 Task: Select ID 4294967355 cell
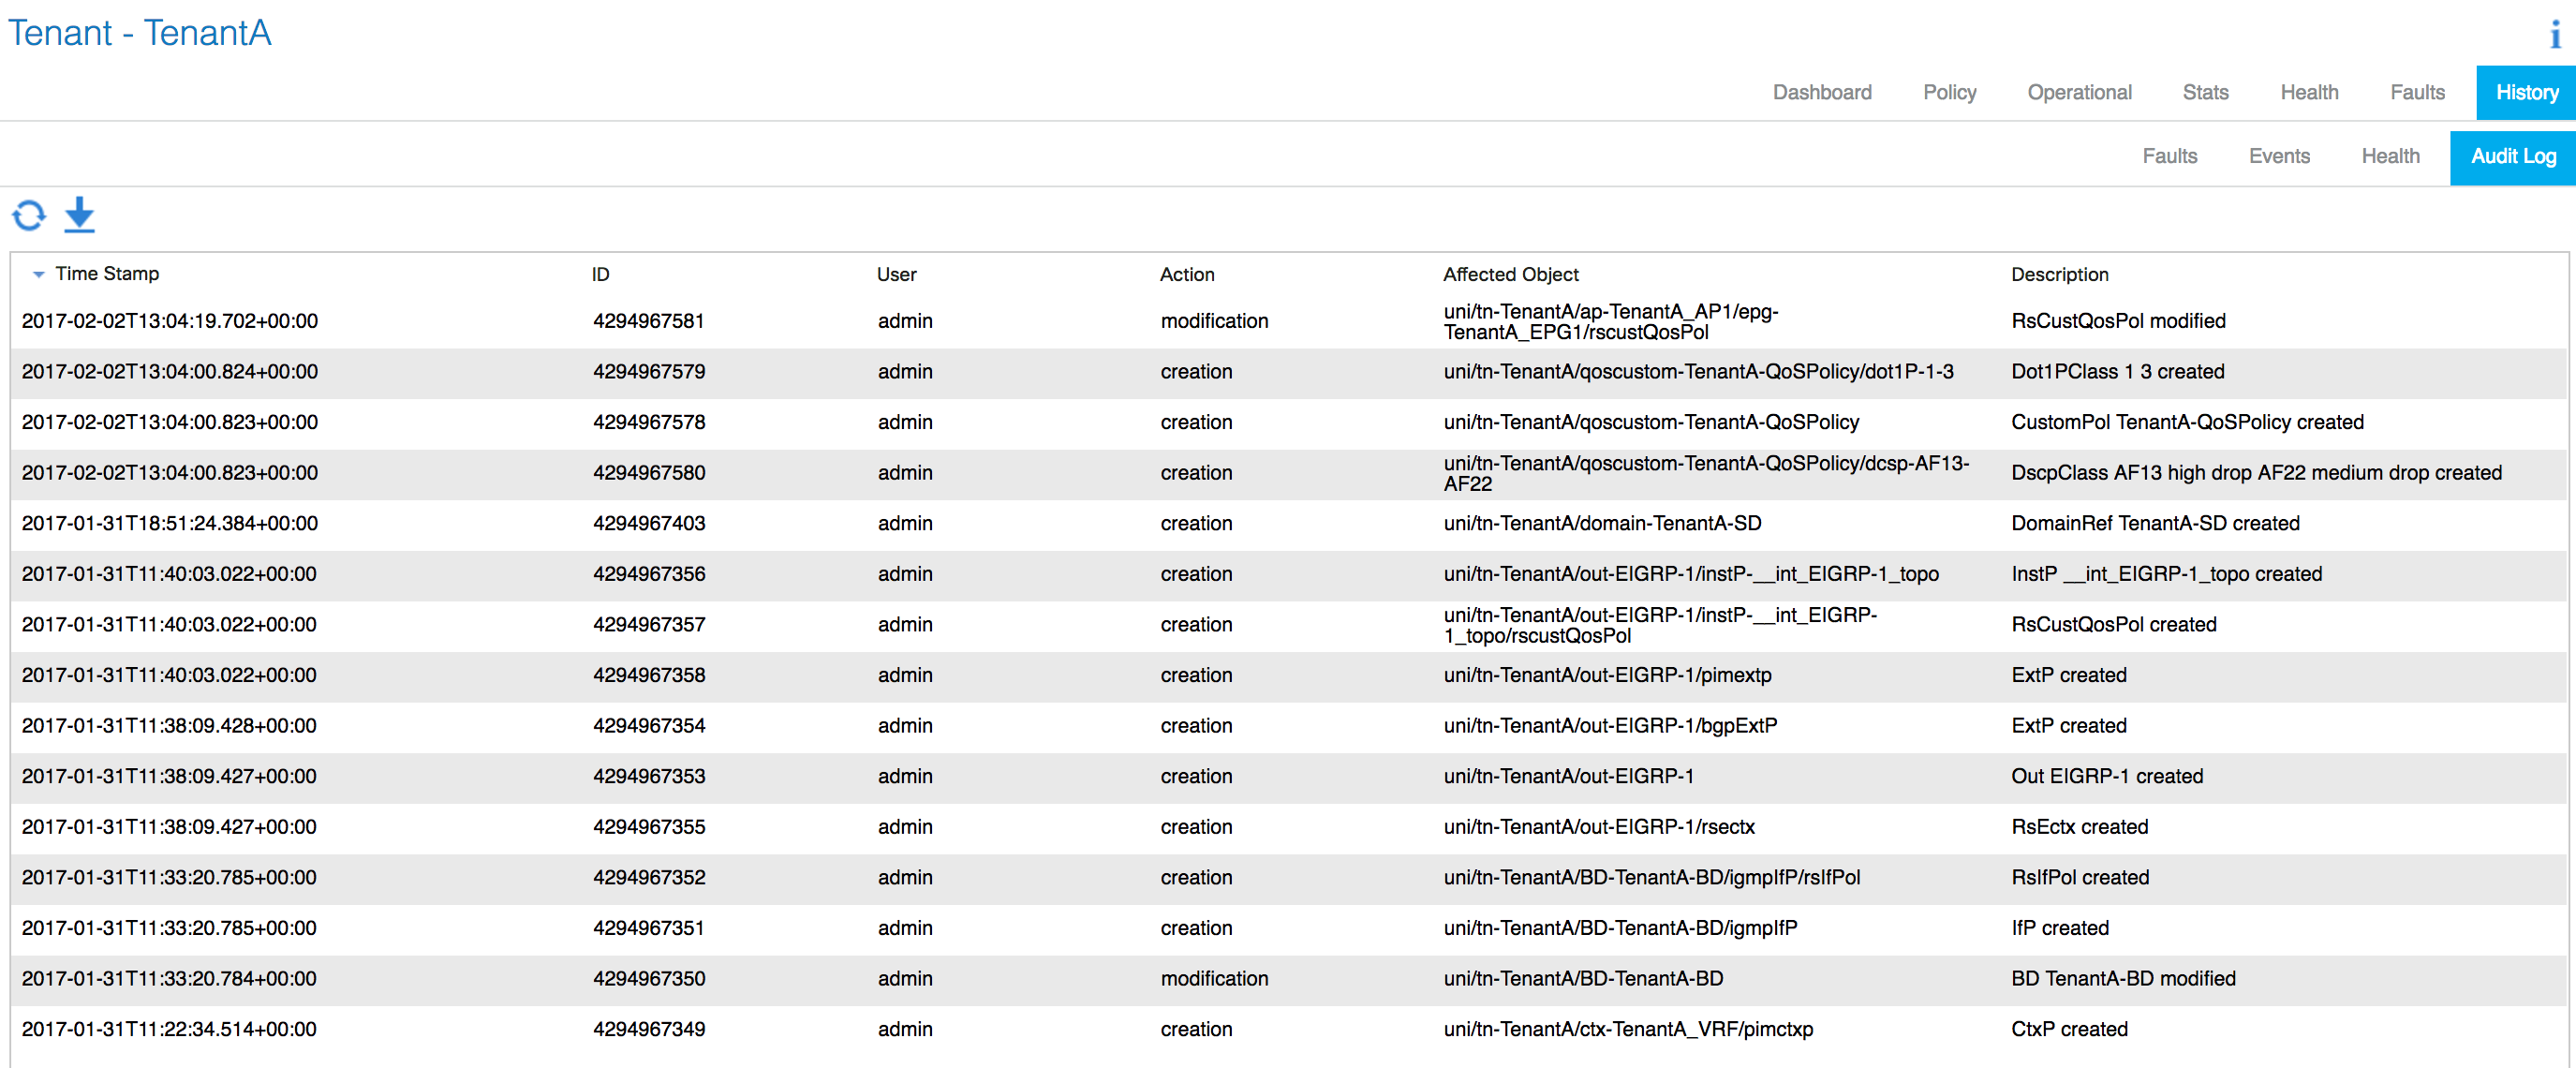pos(648,827)
